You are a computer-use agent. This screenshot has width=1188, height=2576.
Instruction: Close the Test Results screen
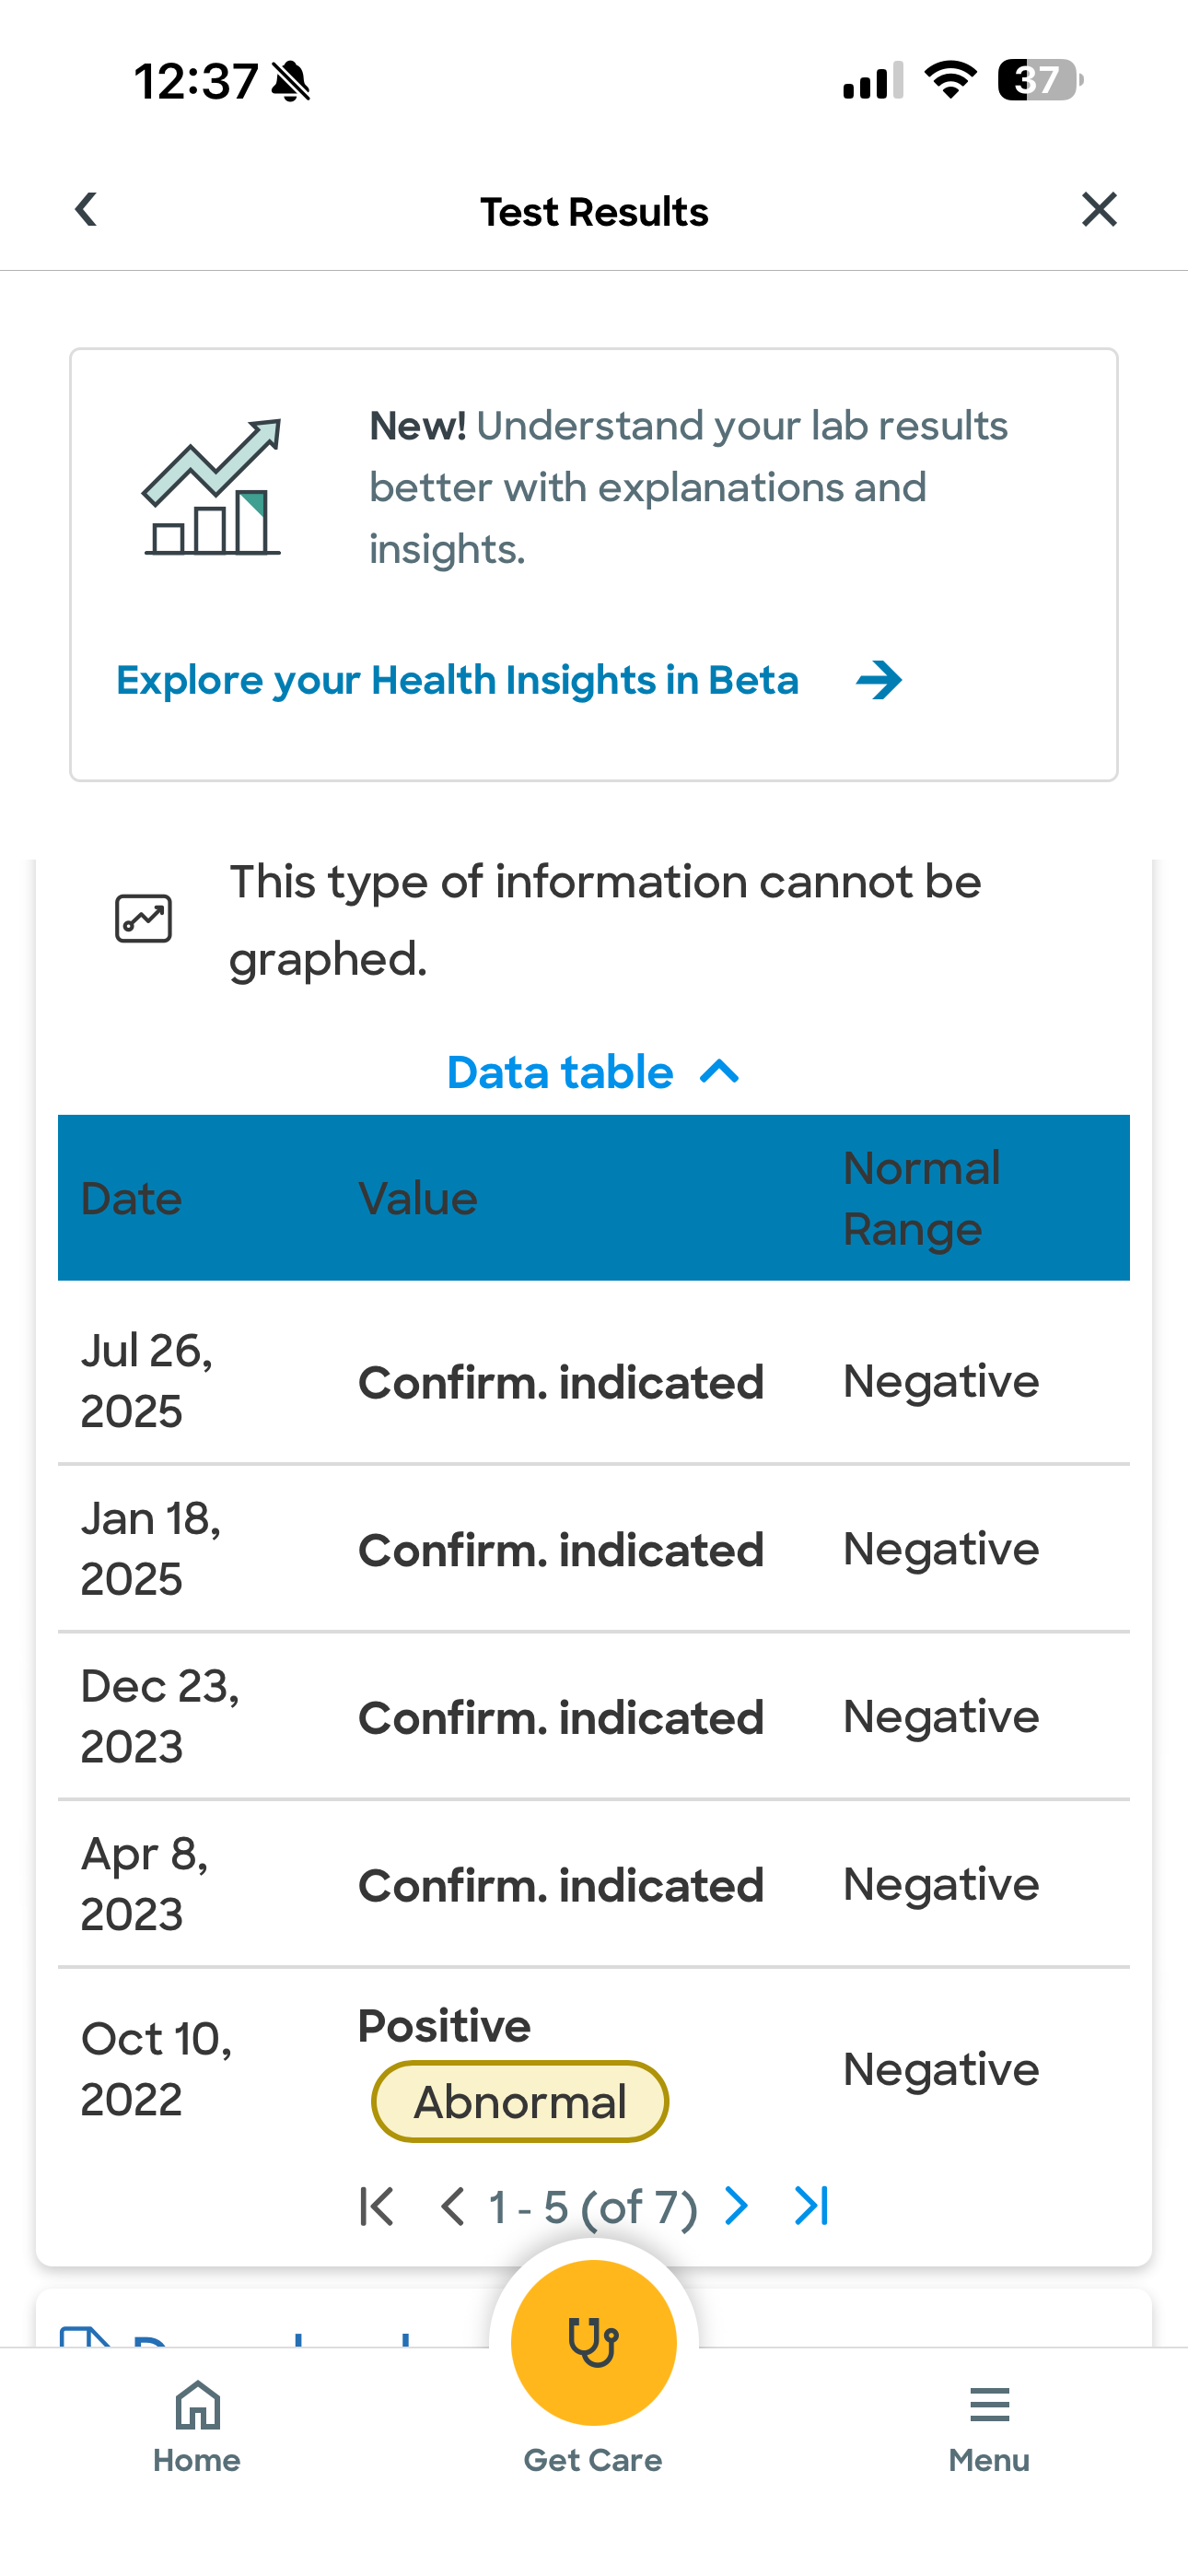[x=1099, y=210]
